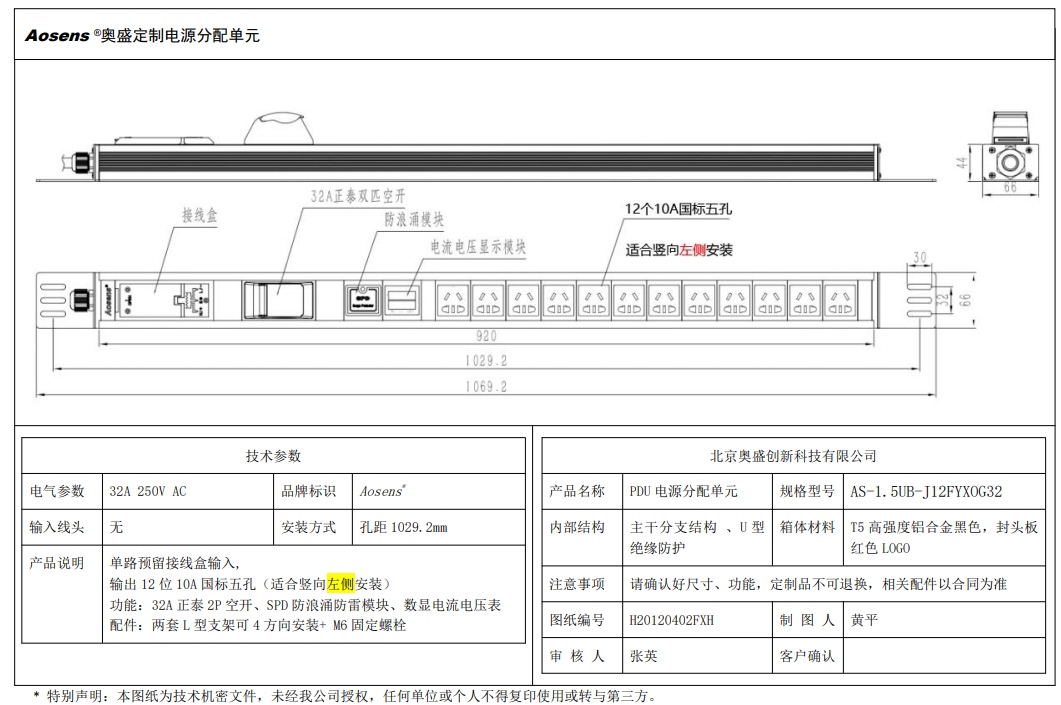Click the current voltage display module drawing
Image resolution: width=1061 pixels, height=705 pixels.
[x=402, y=300]
